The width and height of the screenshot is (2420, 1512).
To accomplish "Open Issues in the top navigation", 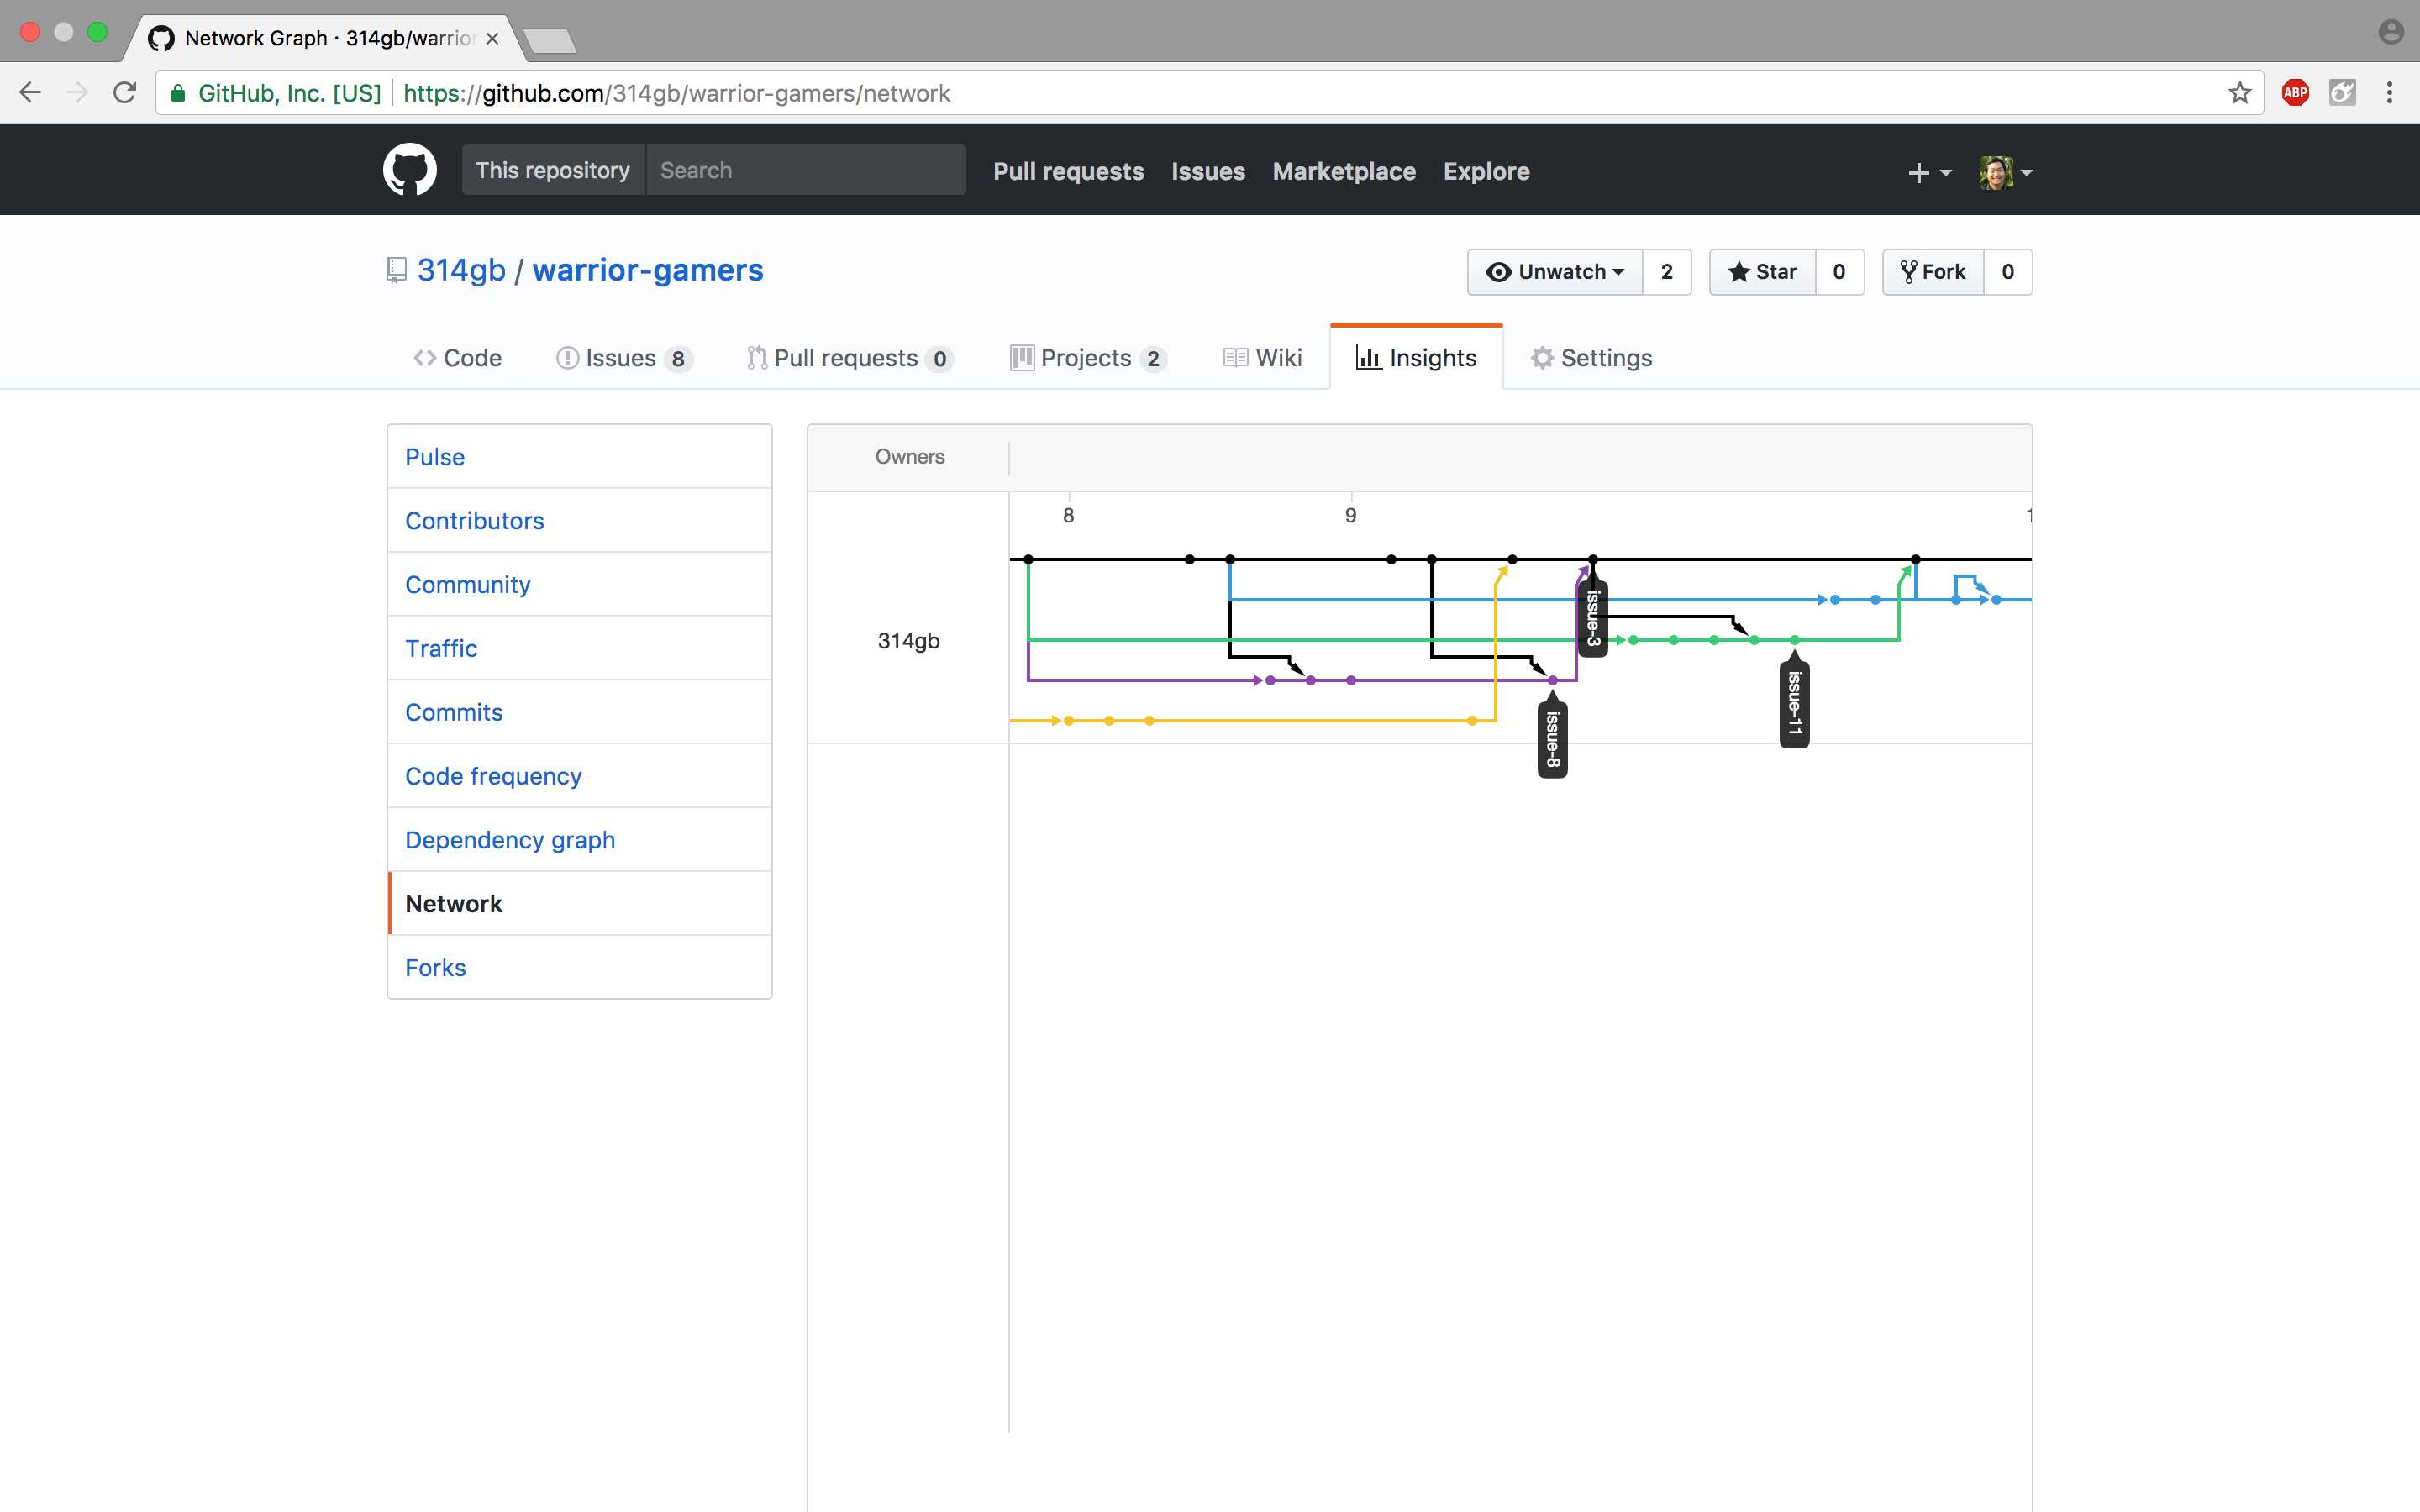I will [x=1208, y=171].
